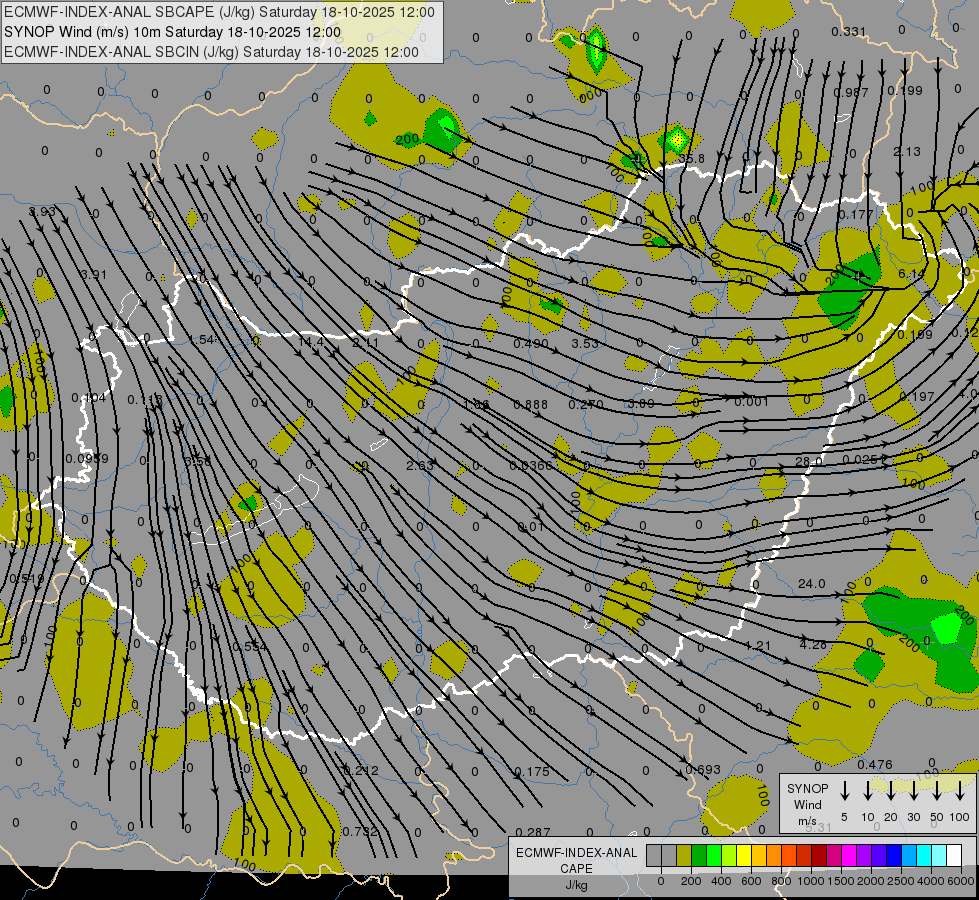Click the SYNOP Wind 10m title line
This screenshot has width=979, height=900.
pos(172,32)
